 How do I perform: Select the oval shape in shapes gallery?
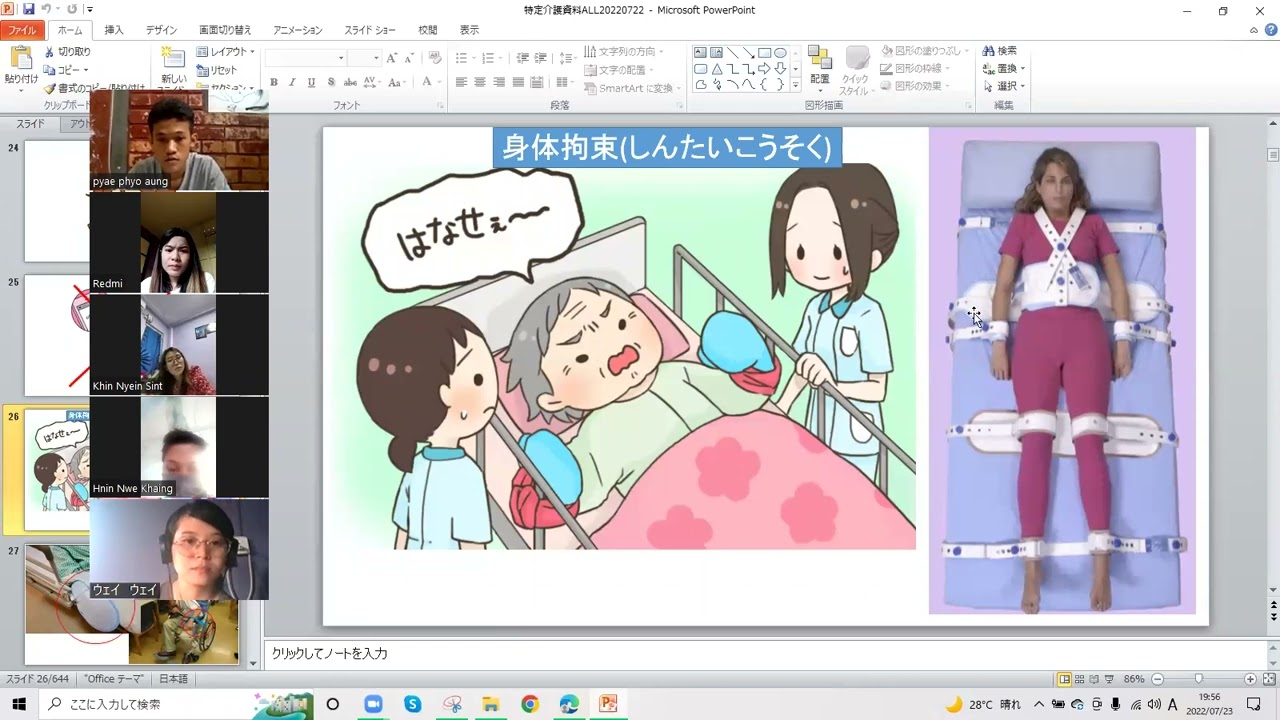780,53
